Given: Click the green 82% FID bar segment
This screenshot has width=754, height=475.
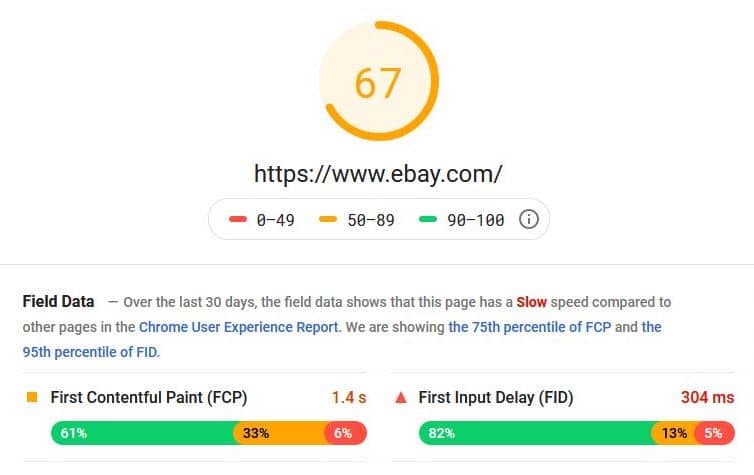Looking at the screenshot, I should 535,433.
